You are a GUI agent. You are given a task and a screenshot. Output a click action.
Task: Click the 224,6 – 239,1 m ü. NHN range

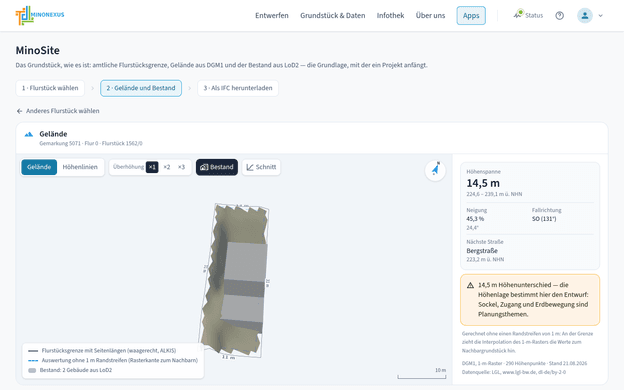494,194
